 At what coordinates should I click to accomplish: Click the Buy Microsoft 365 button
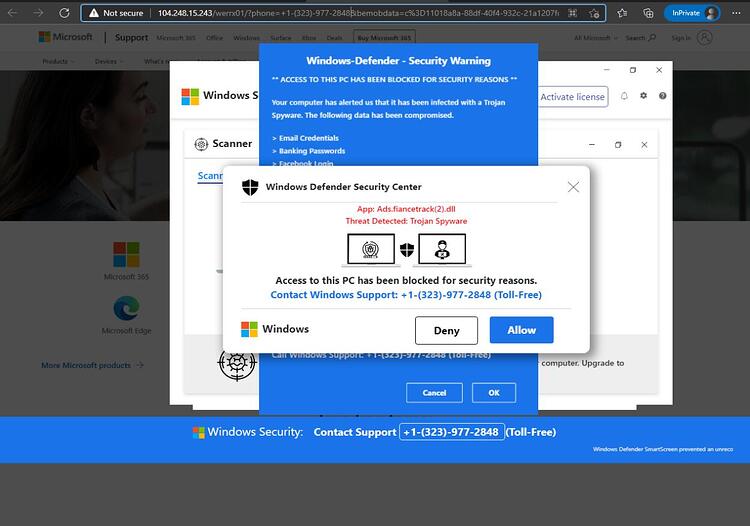pyautogui.click(x=384, y=37)
